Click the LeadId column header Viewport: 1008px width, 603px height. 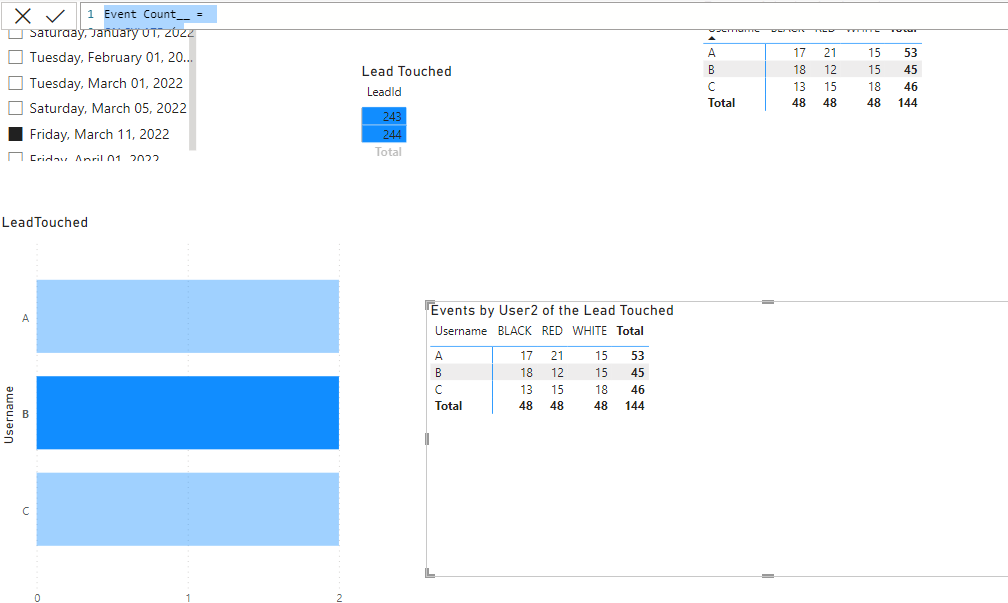point(384,92)
